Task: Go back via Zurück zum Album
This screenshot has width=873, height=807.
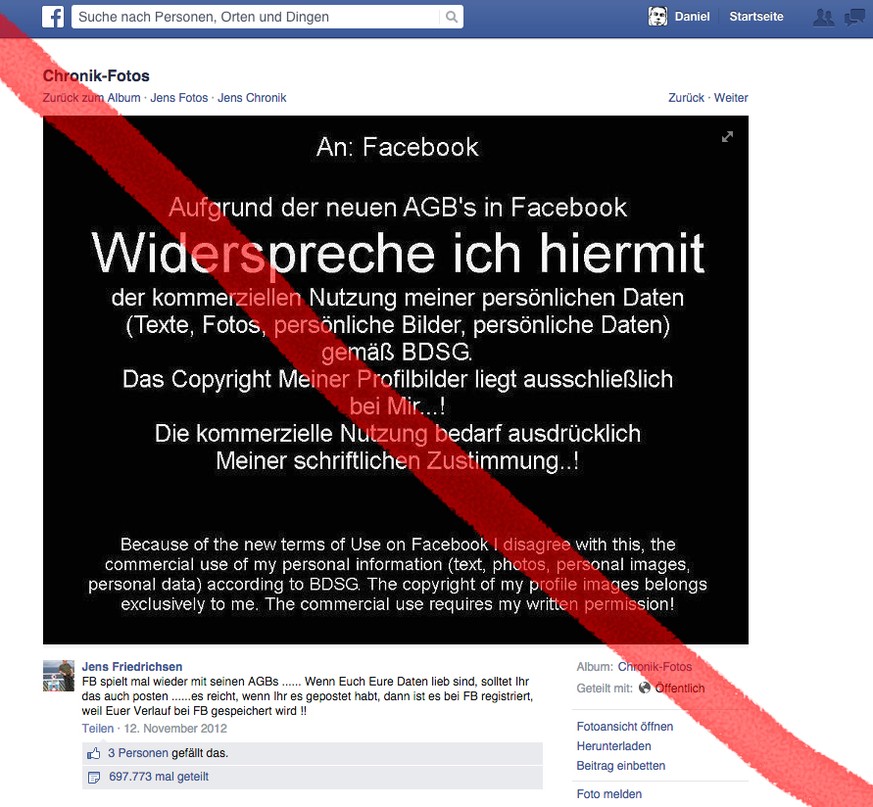Action: (x=91, y=98)
